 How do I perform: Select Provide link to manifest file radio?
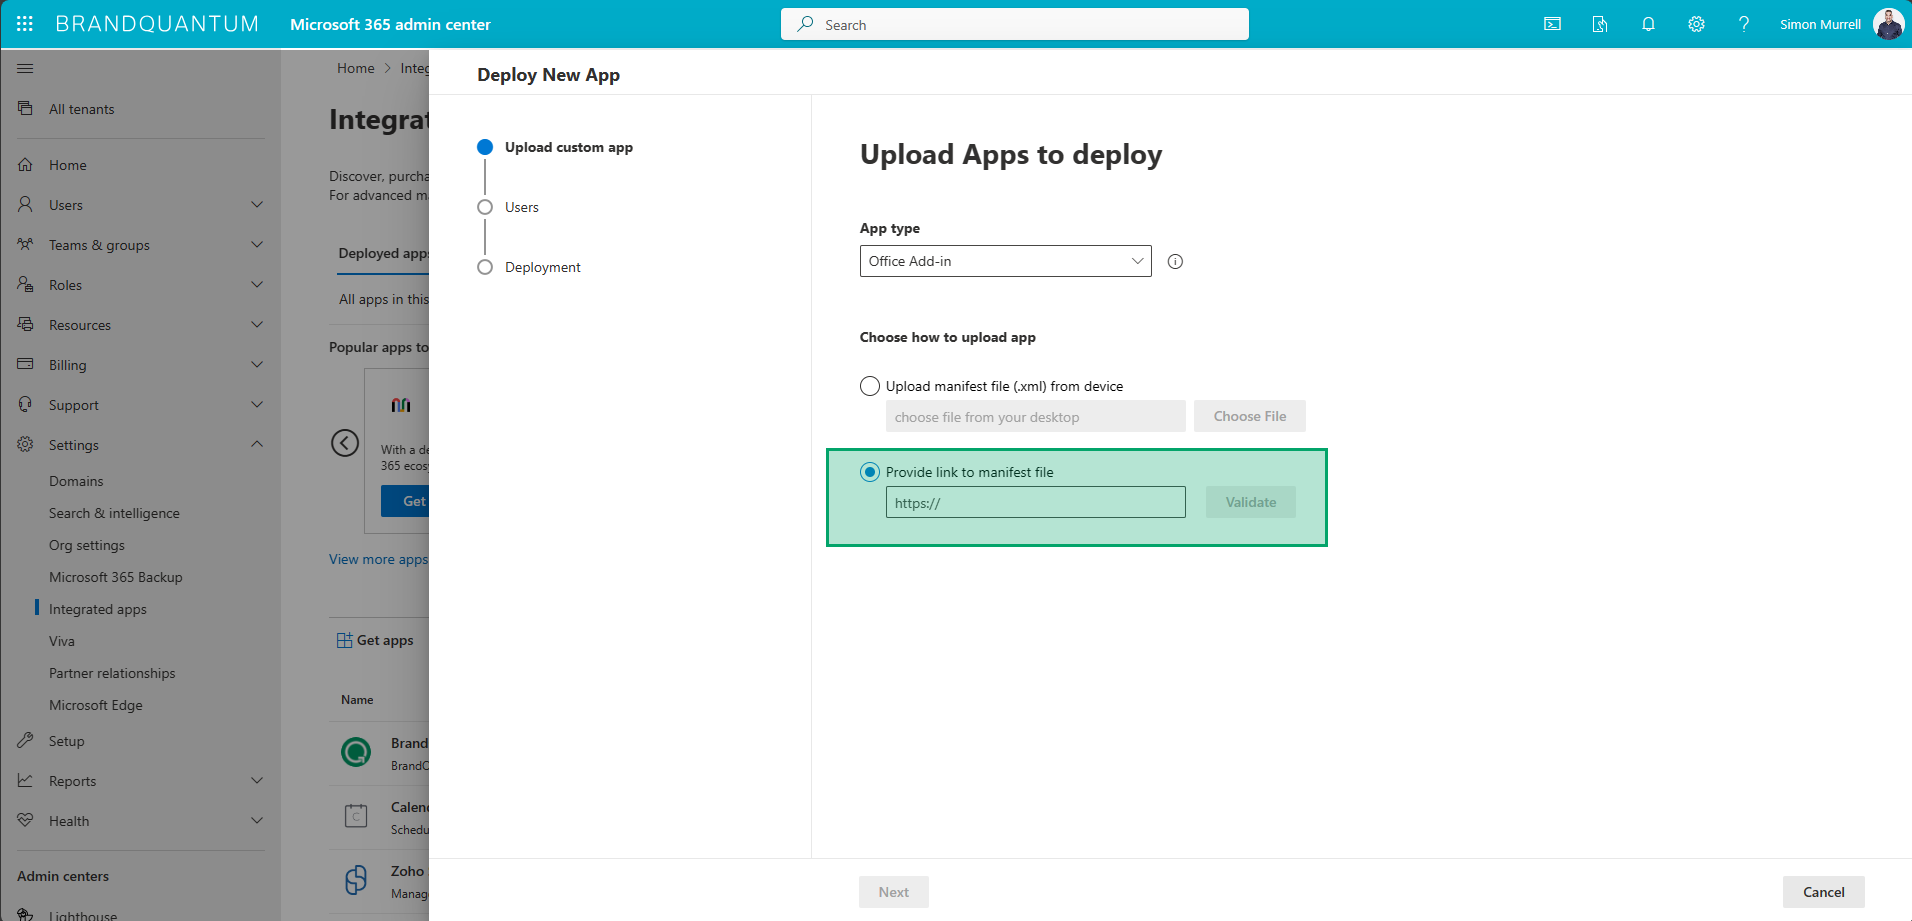pos(870,472)
